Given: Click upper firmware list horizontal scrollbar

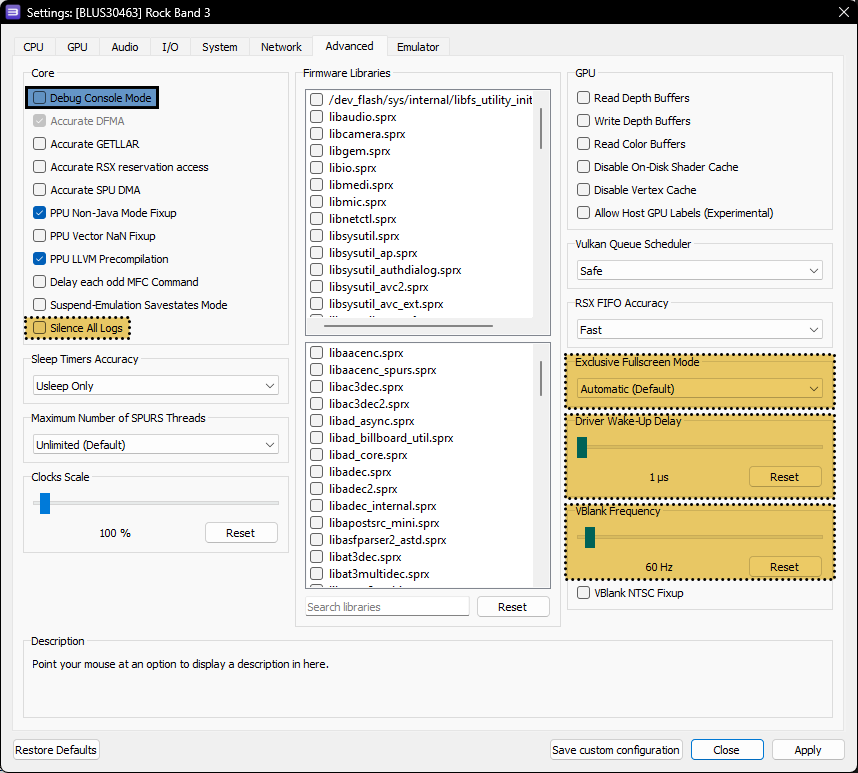Looking at the screenshot, I should (x=408, y=326).
